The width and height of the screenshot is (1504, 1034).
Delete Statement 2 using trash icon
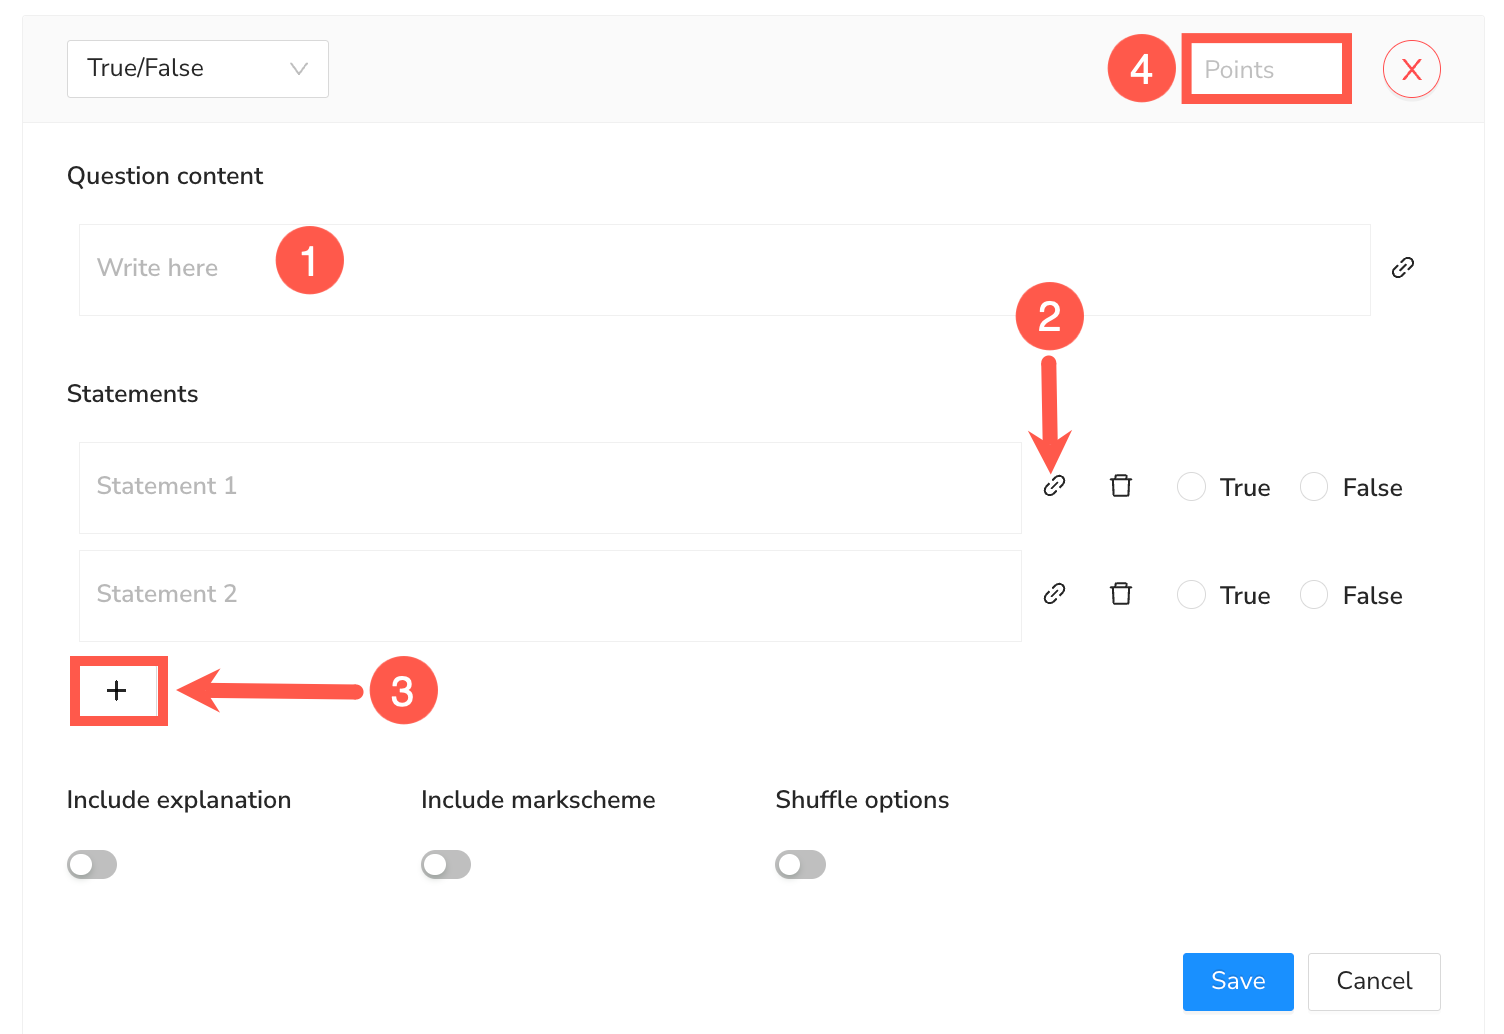pos(1121,594)
